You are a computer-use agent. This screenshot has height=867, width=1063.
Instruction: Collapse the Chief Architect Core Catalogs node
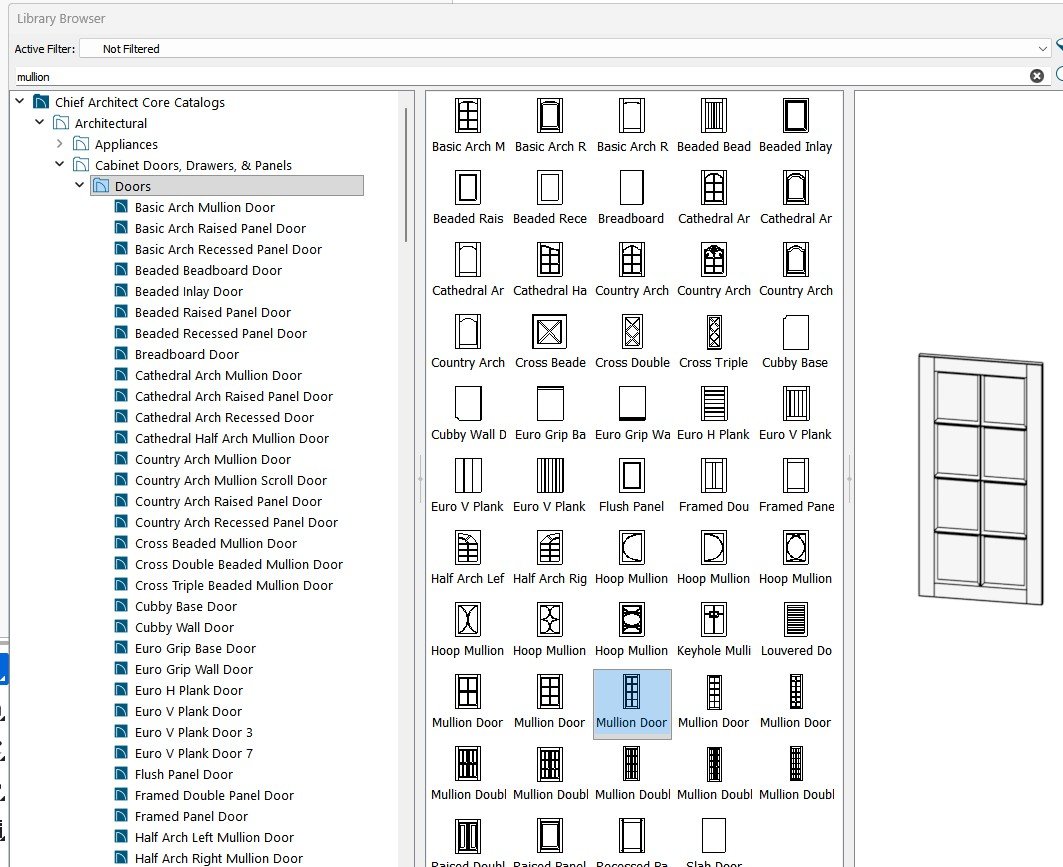pyautogui.click(x=21, y=102)
